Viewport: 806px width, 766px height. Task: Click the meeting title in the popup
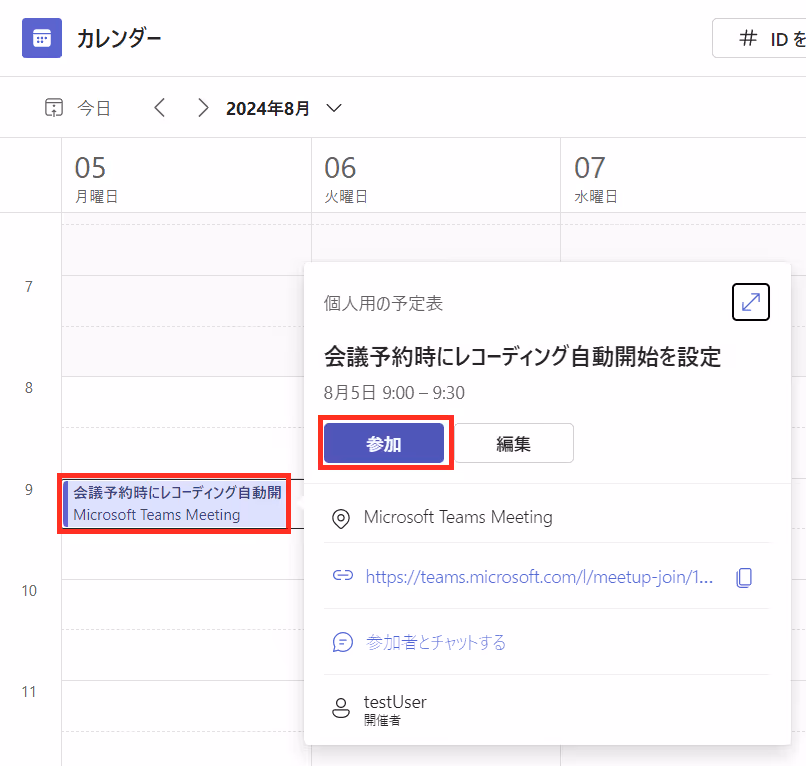click(x=522, y=356)
